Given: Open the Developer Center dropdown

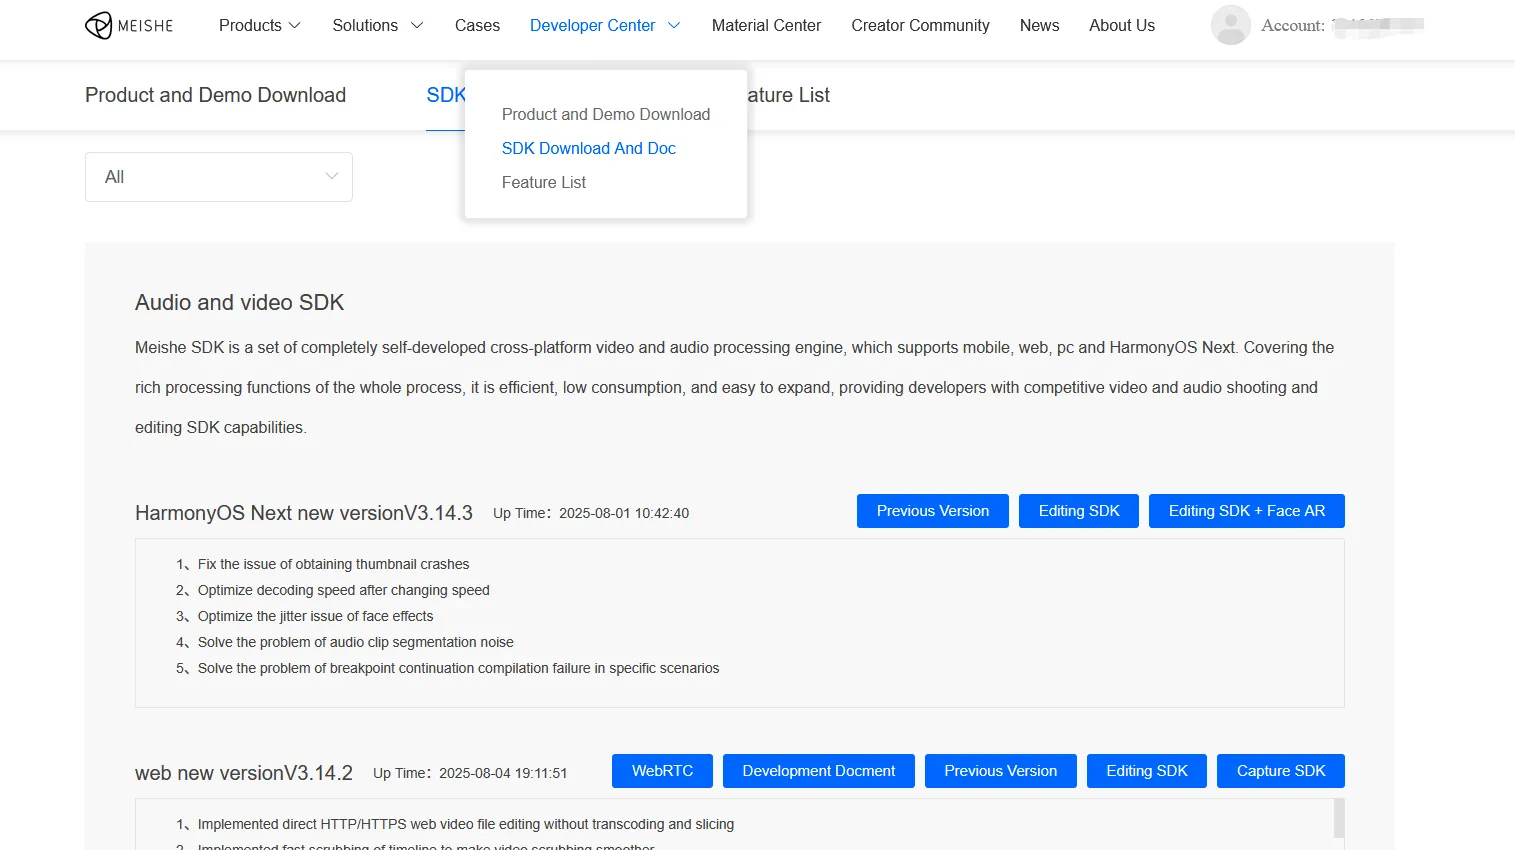Looking at the screenshot, I should [x=604, y=26].
